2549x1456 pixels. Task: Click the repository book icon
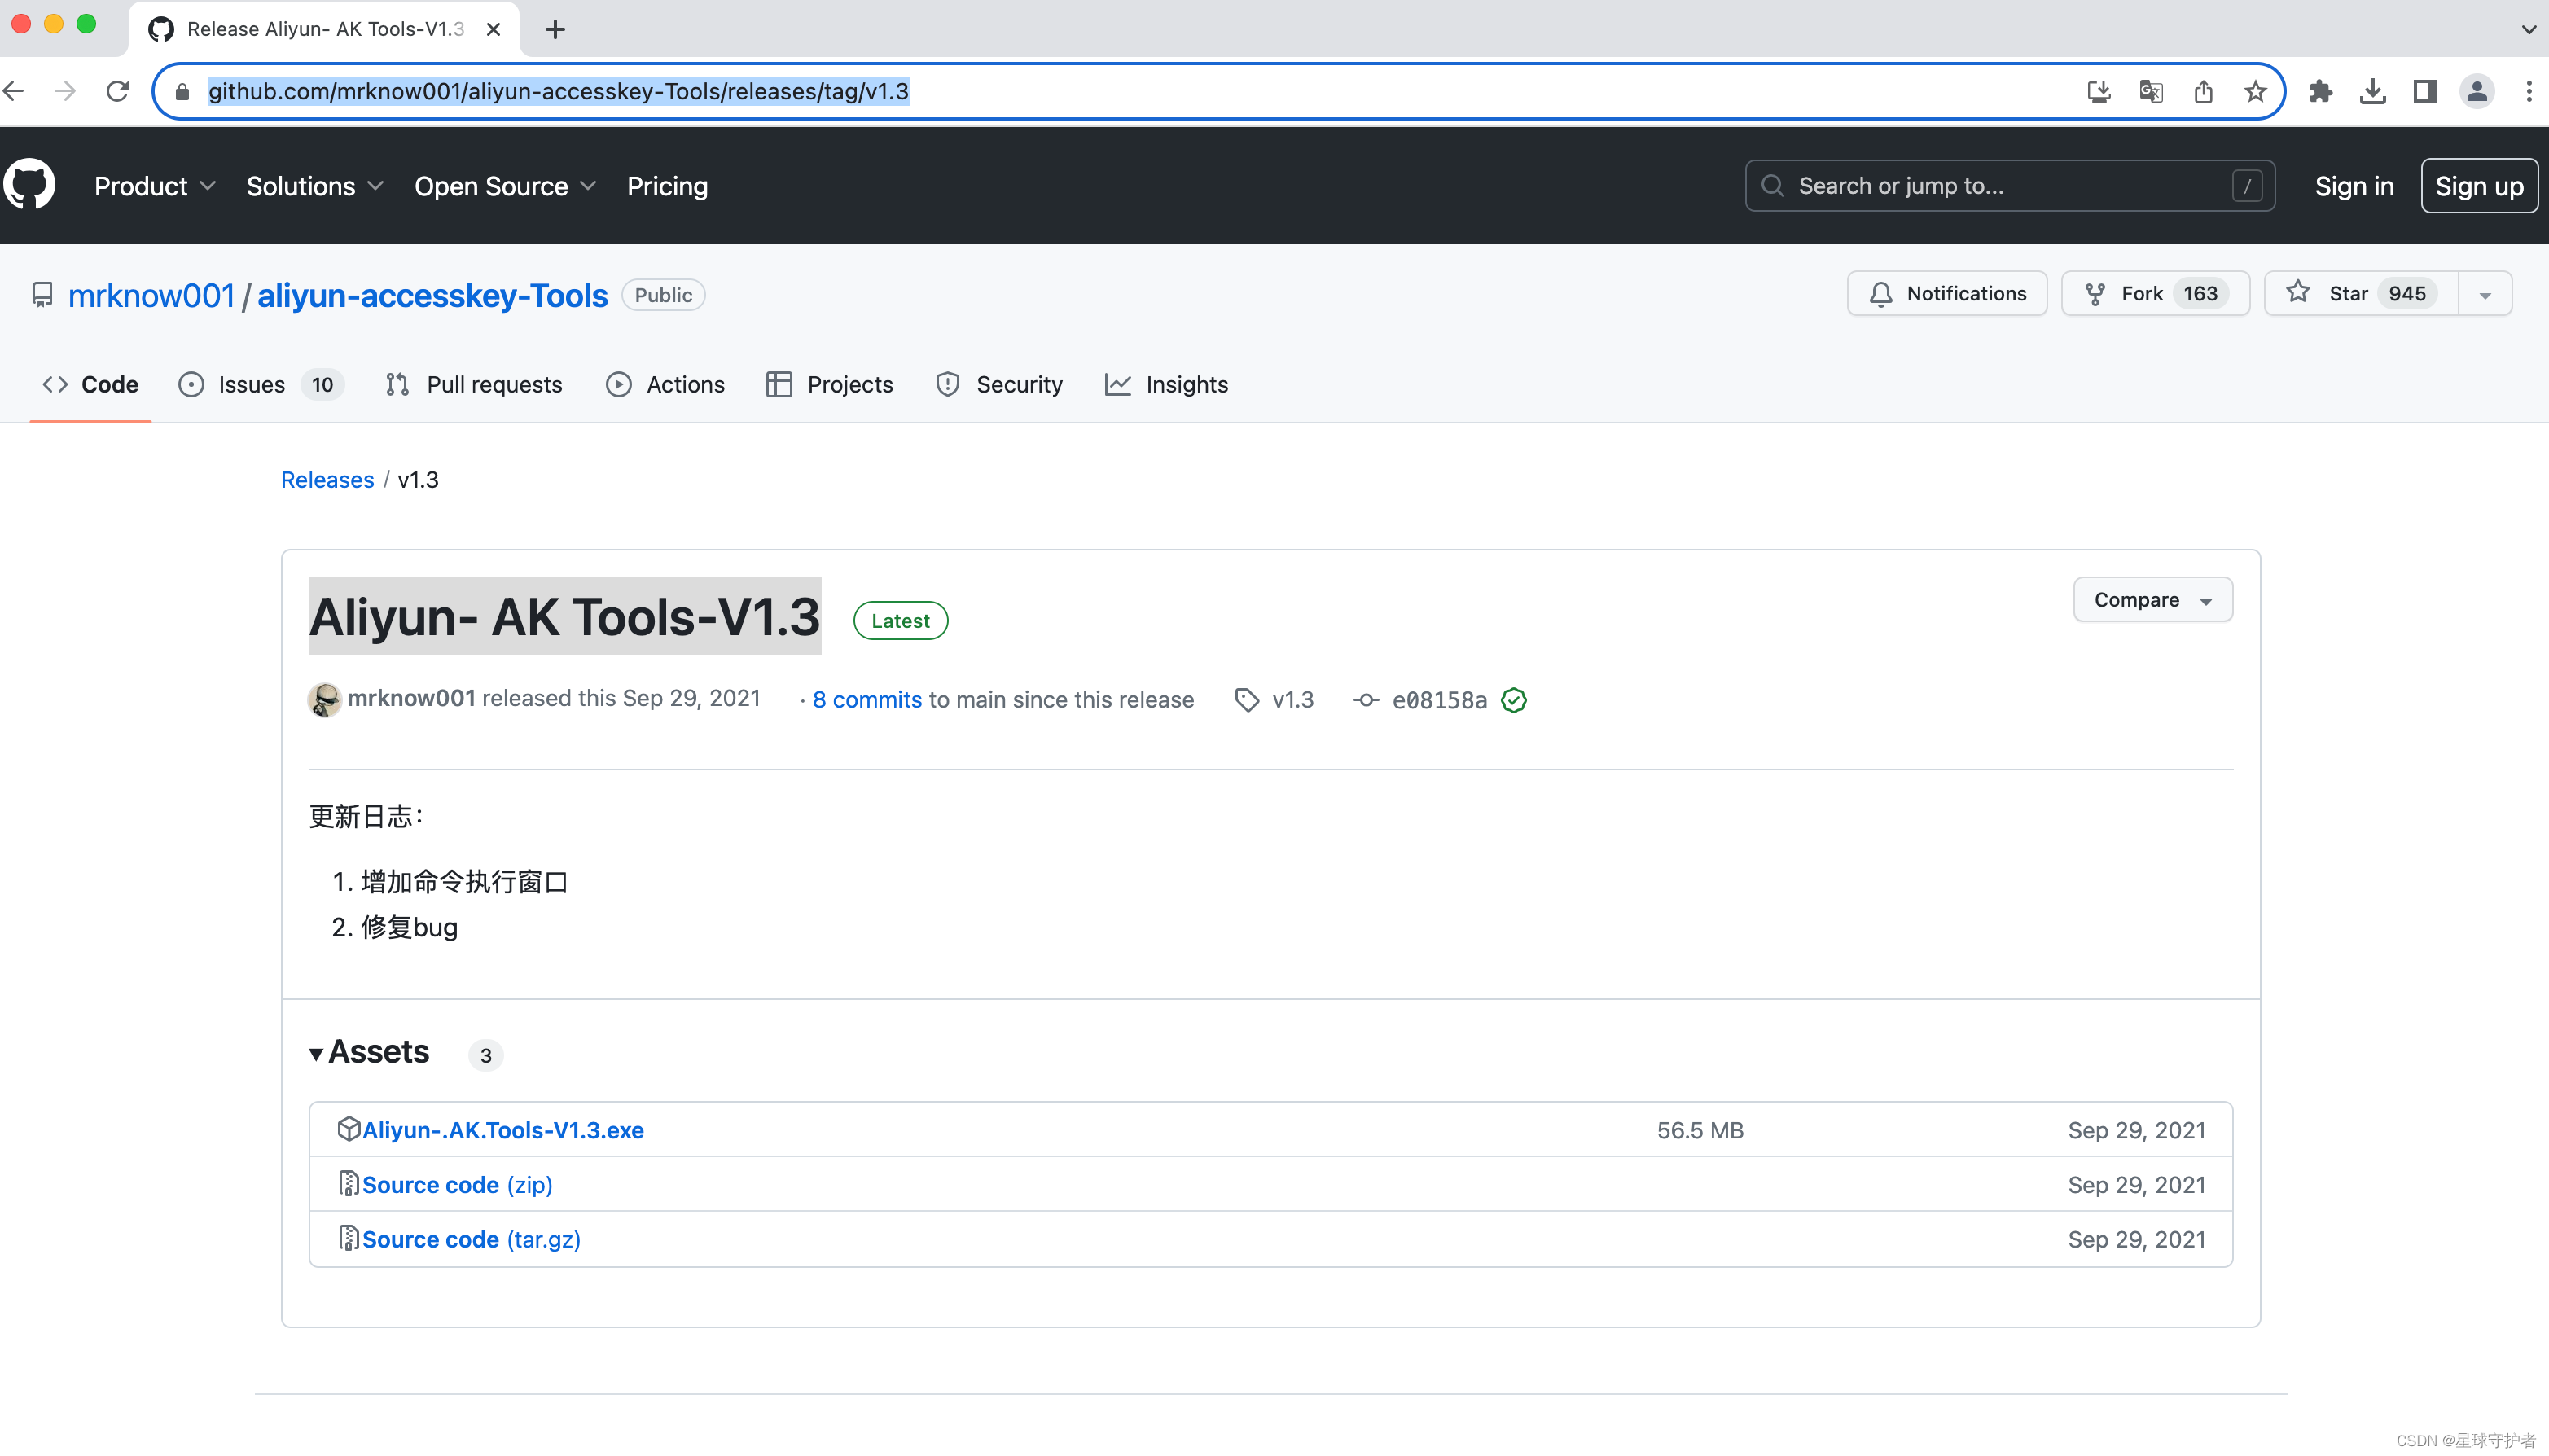point(42,294)
